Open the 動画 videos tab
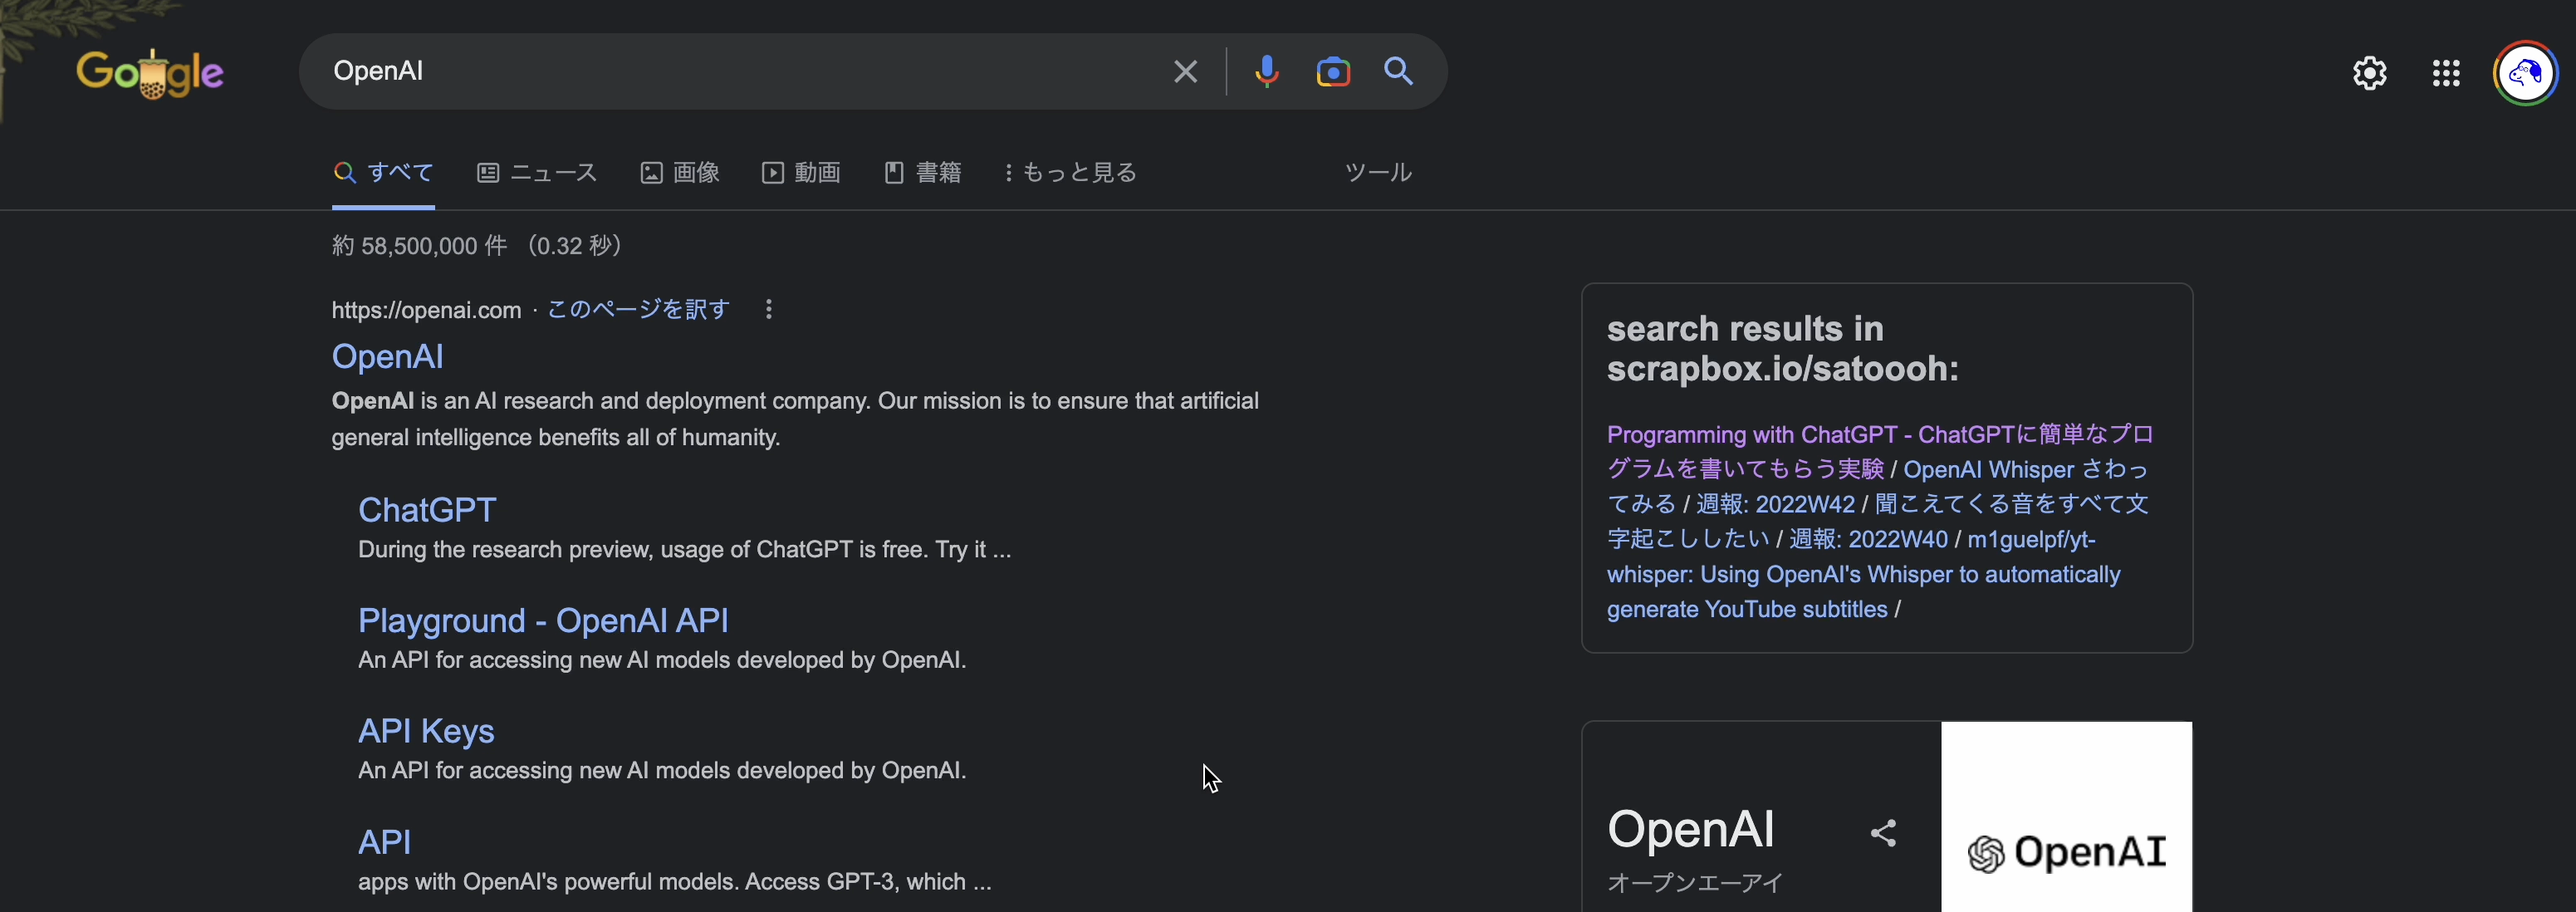 (x=801, y=173)
